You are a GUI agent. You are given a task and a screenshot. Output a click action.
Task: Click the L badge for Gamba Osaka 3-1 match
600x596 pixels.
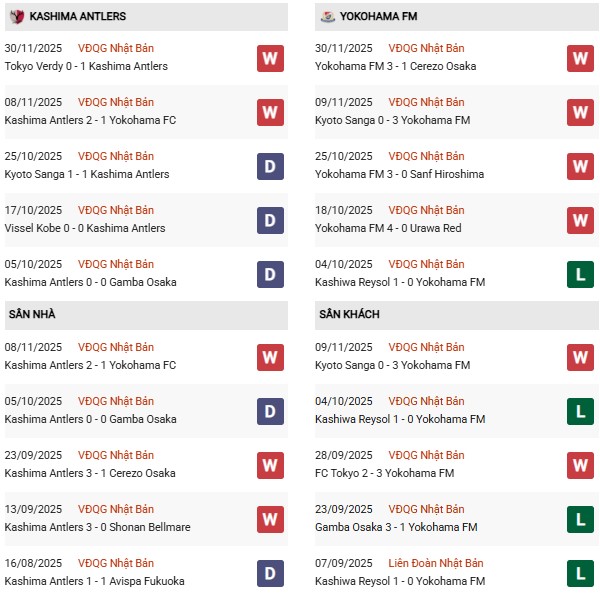click(580, 518)
